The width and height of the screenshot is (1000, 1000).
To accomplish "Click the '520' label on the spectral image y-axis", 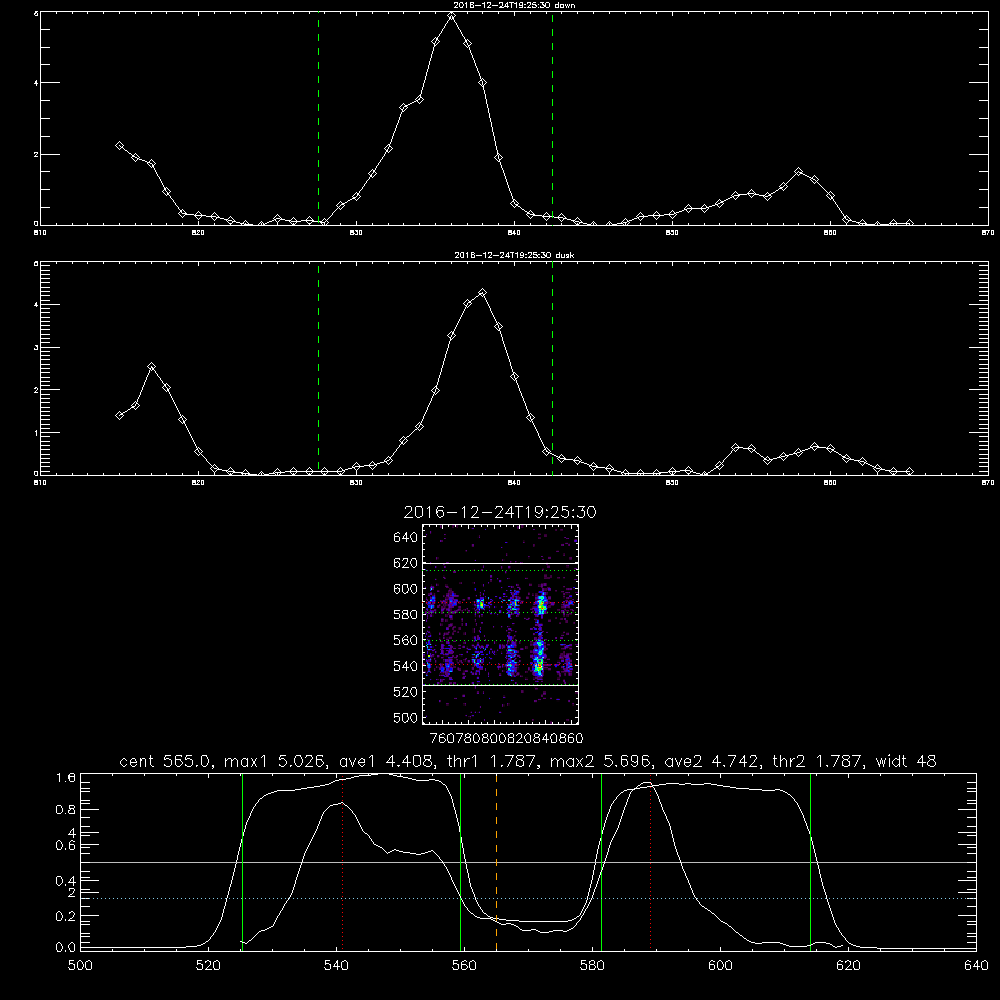I will point(406,692).
